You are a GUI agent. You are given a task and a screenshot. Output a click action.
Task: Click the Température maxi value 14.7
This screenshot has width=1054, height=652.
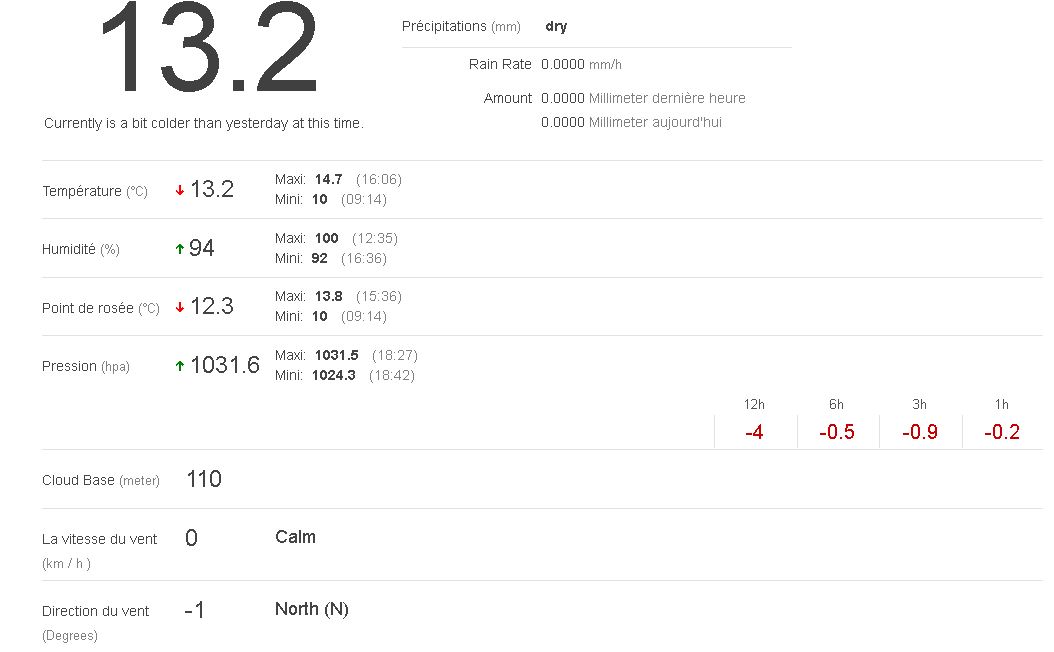click(328, 179)
